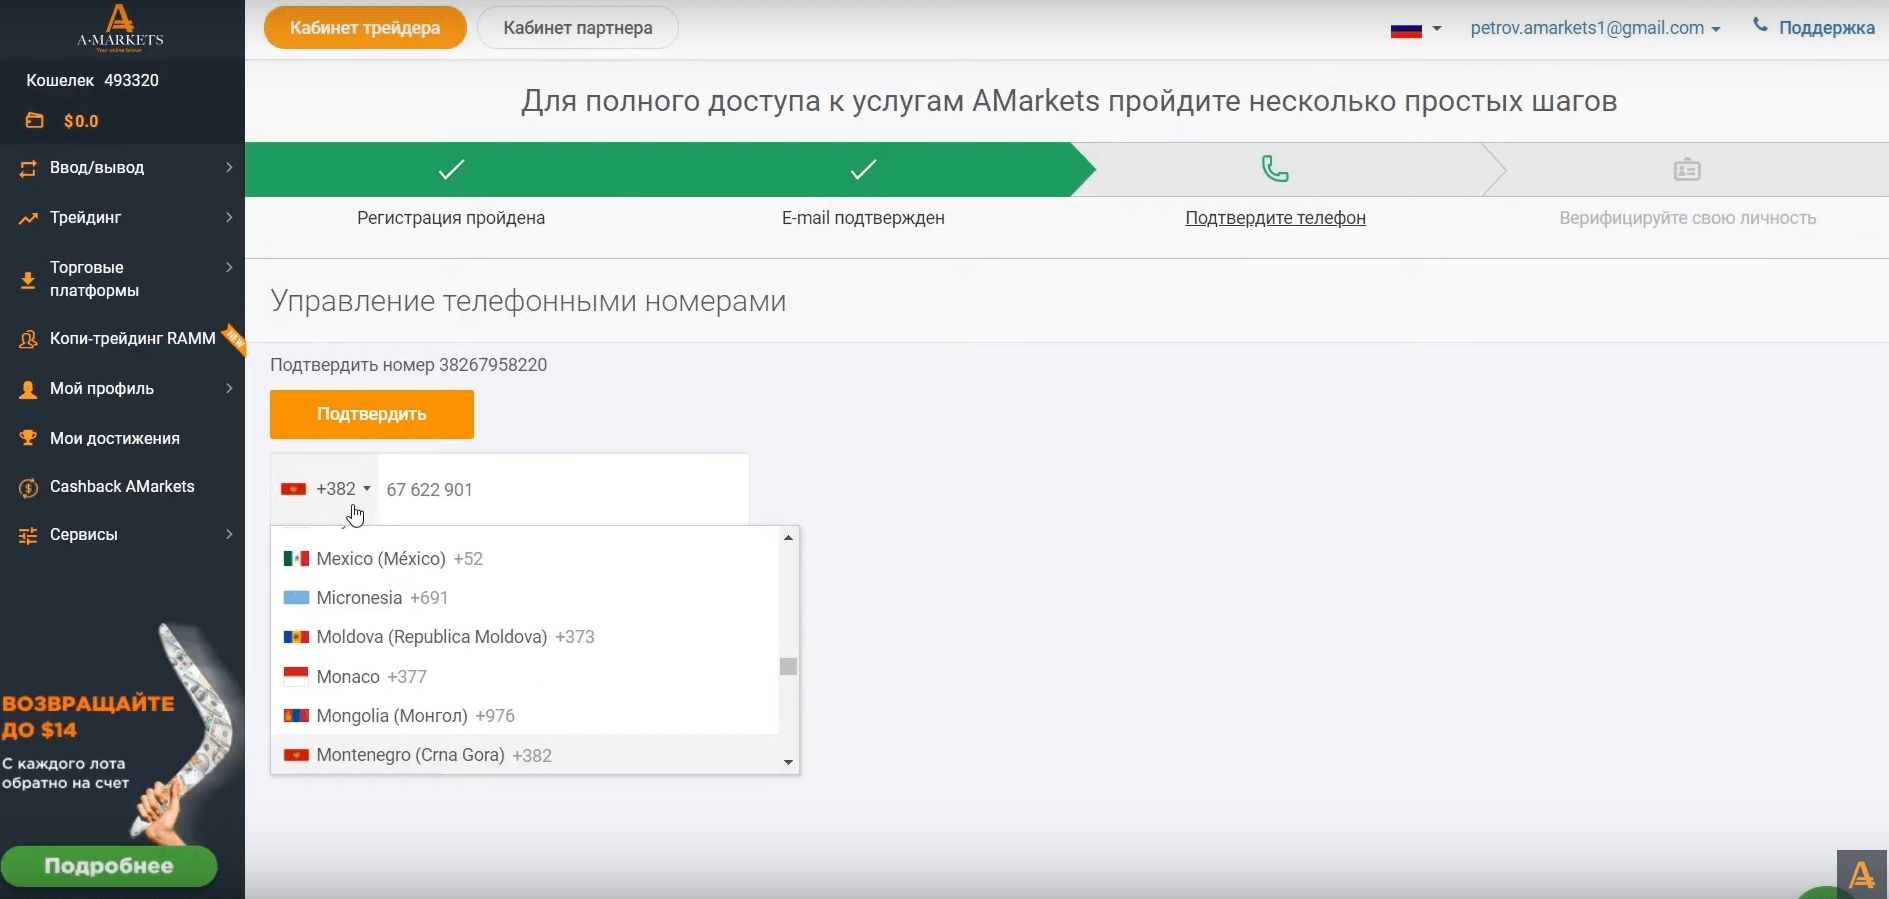Click the Moldova flag in the country list
This screenshot has width=1889, height=899.
click(x=296, y=637)
